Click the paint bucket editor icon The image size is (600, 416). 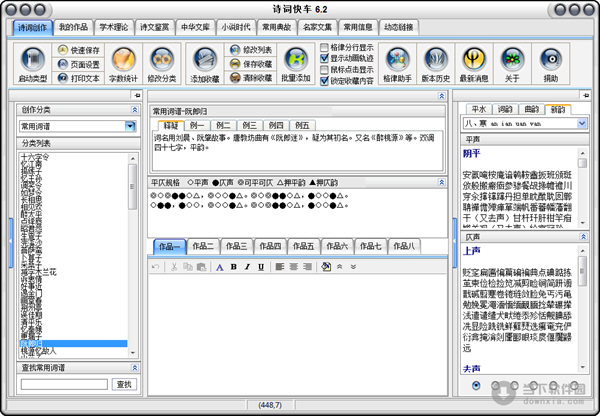pos(326,267)
